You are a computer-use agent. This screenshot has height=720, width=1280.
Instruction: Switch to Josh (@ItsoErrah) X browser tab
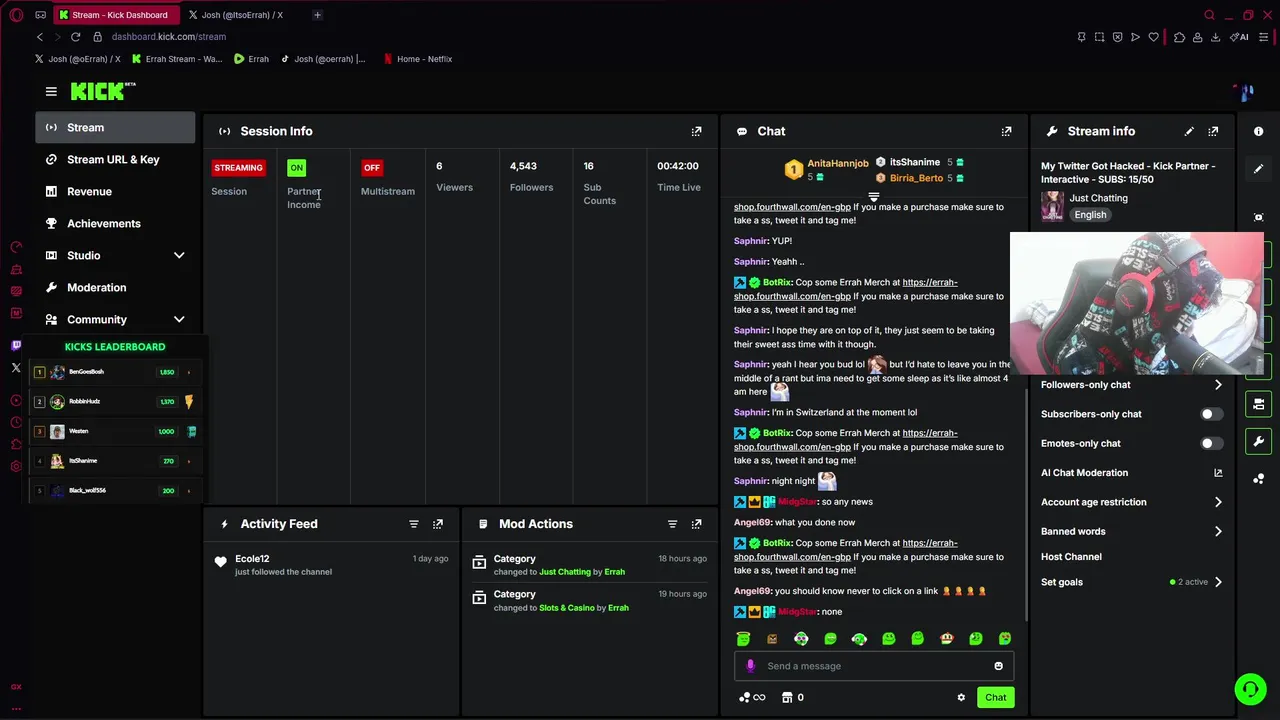point(241,15)
